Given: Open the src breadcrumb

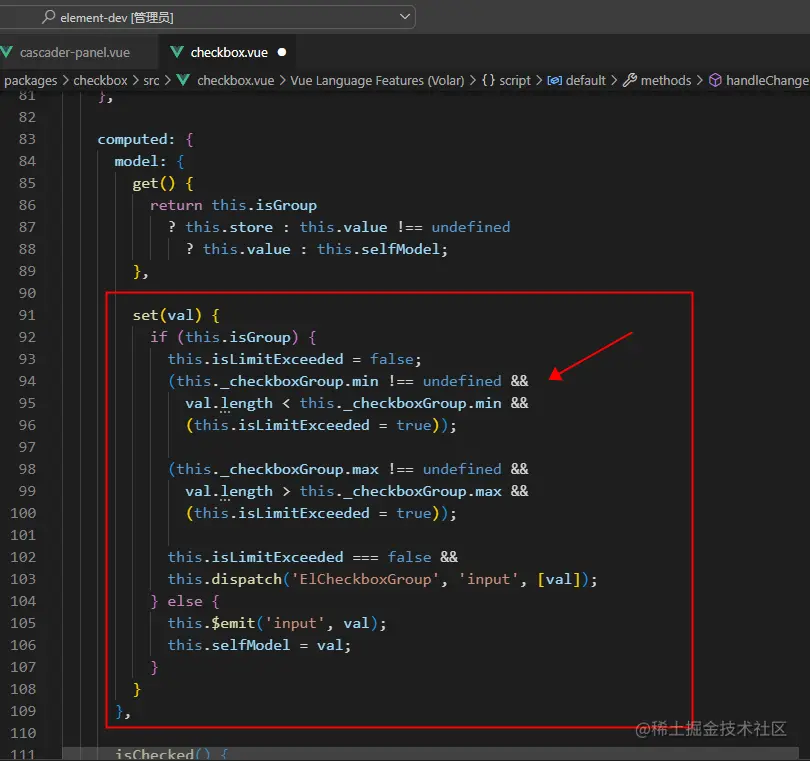Looking at the screenshot, I should click(151, 81).
